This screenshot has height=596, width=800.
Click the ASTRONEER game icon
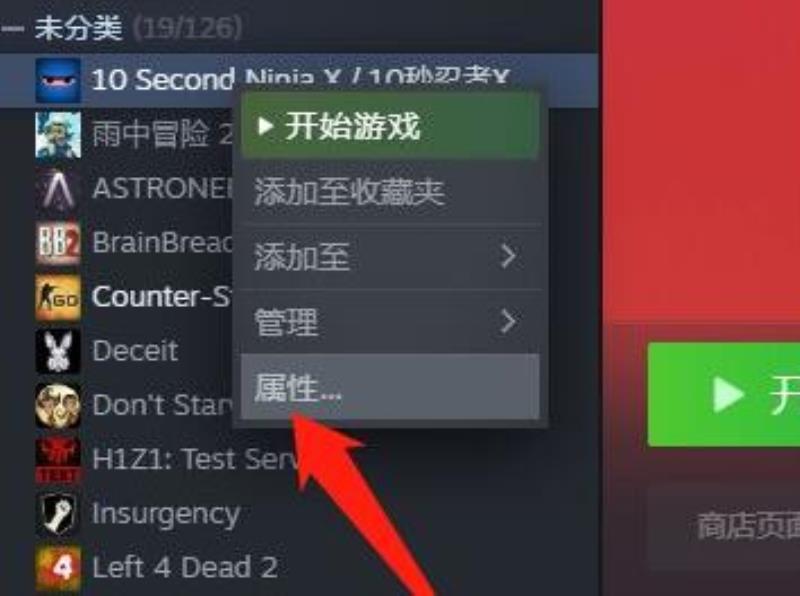click(58, 189)
